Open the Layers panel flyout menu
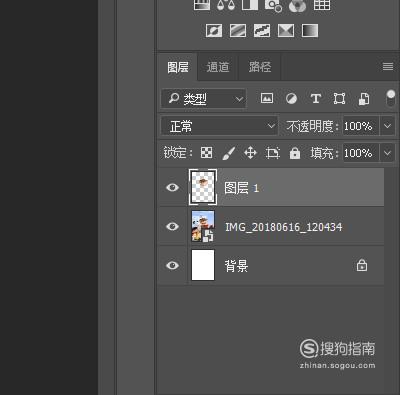 click(388, 67)
